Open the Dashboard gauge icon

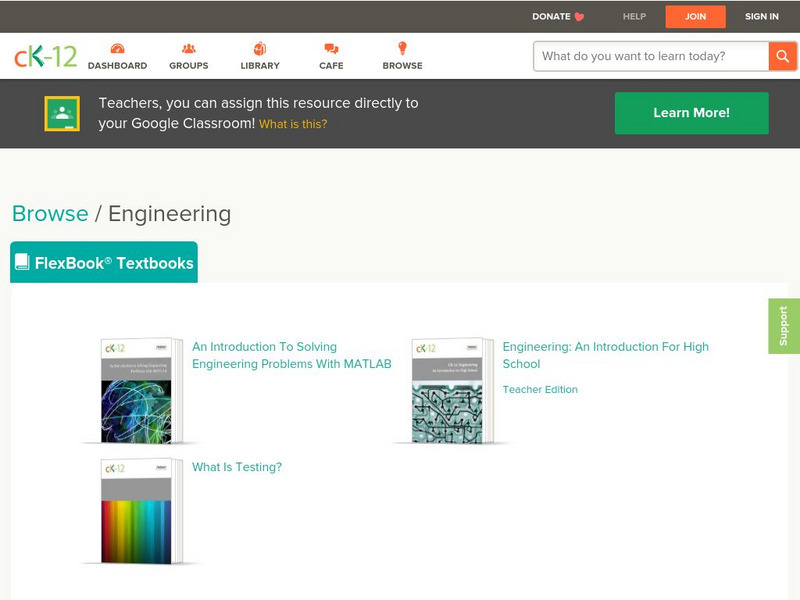click(117, 49)
